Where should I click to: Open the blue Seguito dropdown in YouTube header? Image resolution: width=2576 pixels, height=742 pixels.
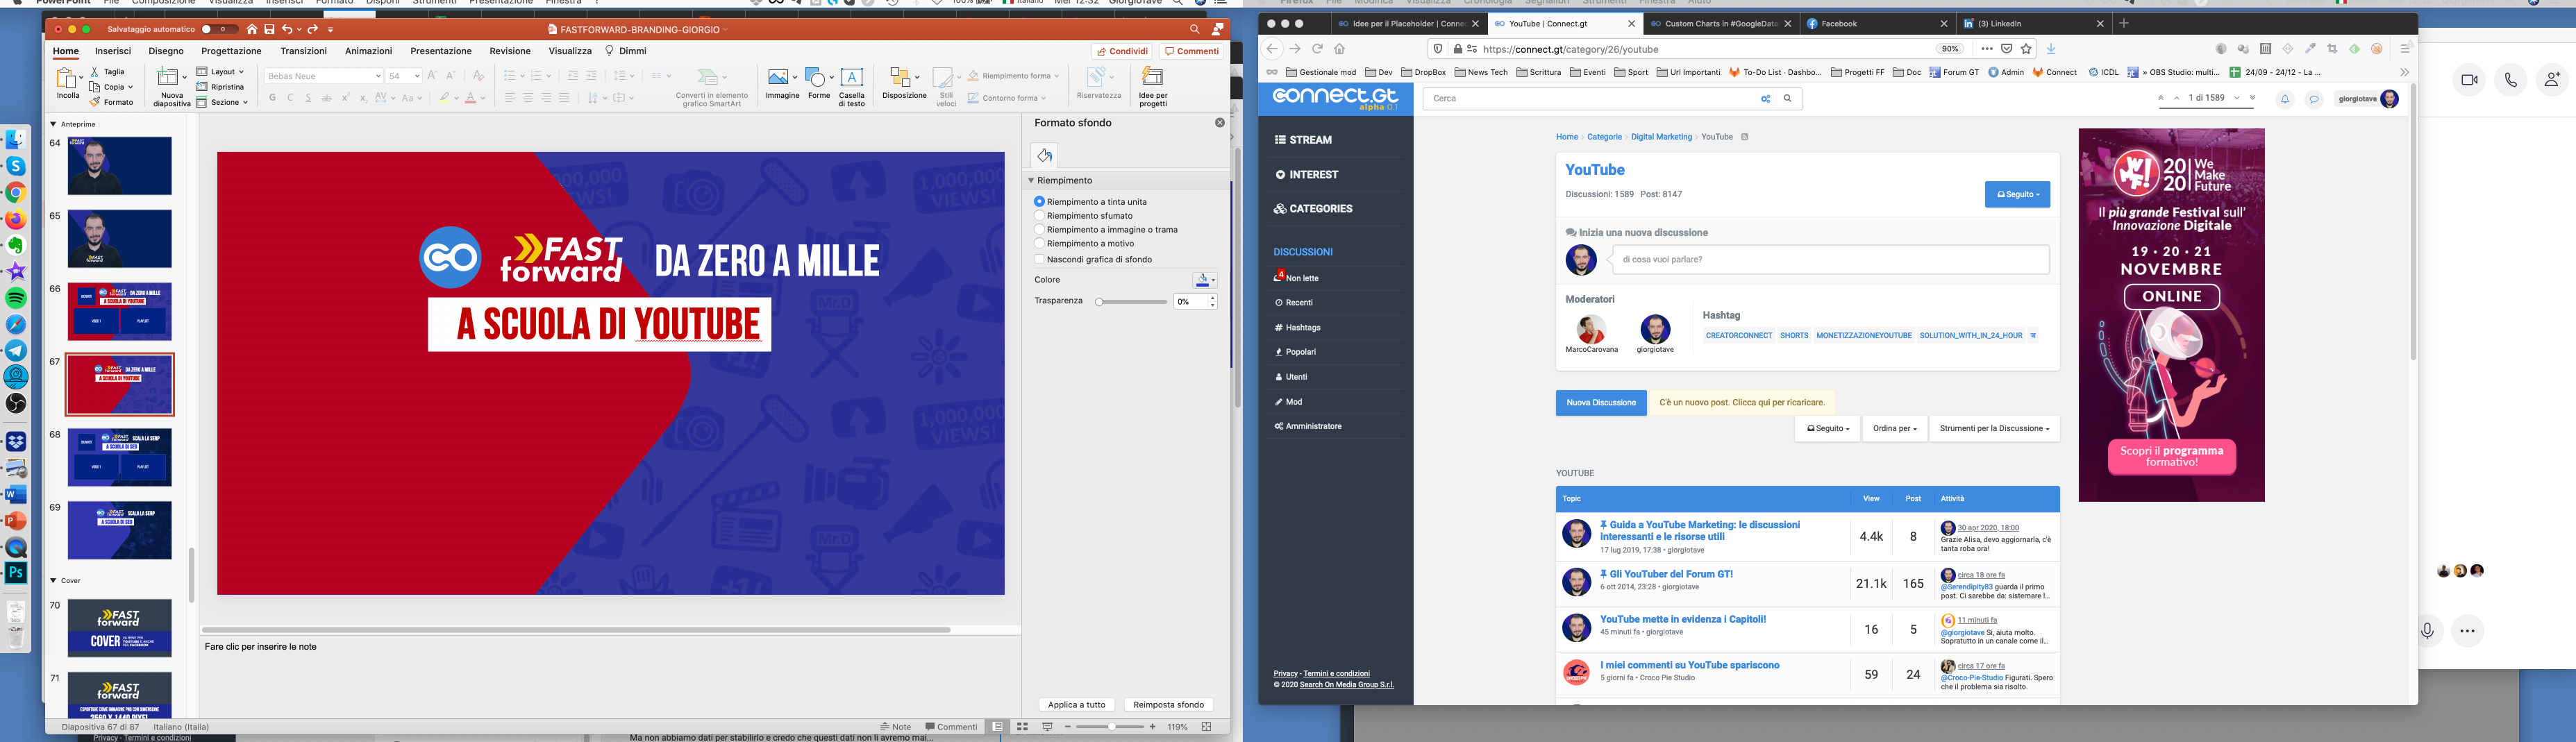pos(2017,194)
